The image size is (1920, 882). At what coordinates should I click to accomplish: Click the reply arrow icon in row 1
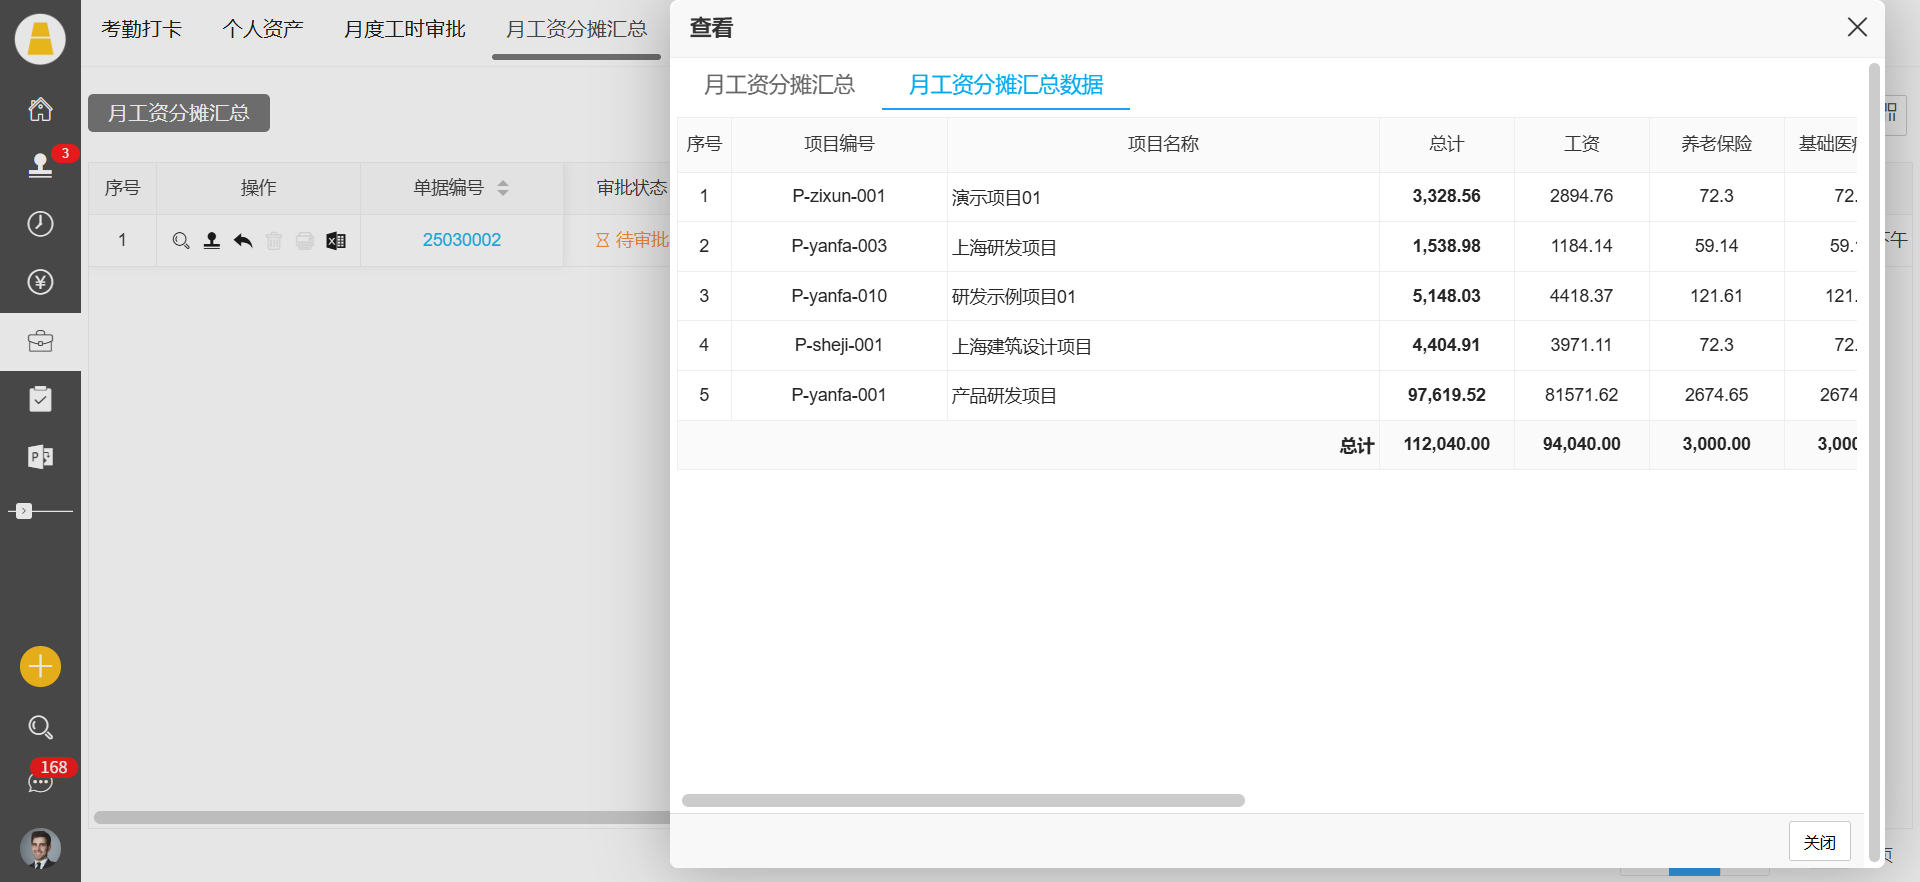243,241
